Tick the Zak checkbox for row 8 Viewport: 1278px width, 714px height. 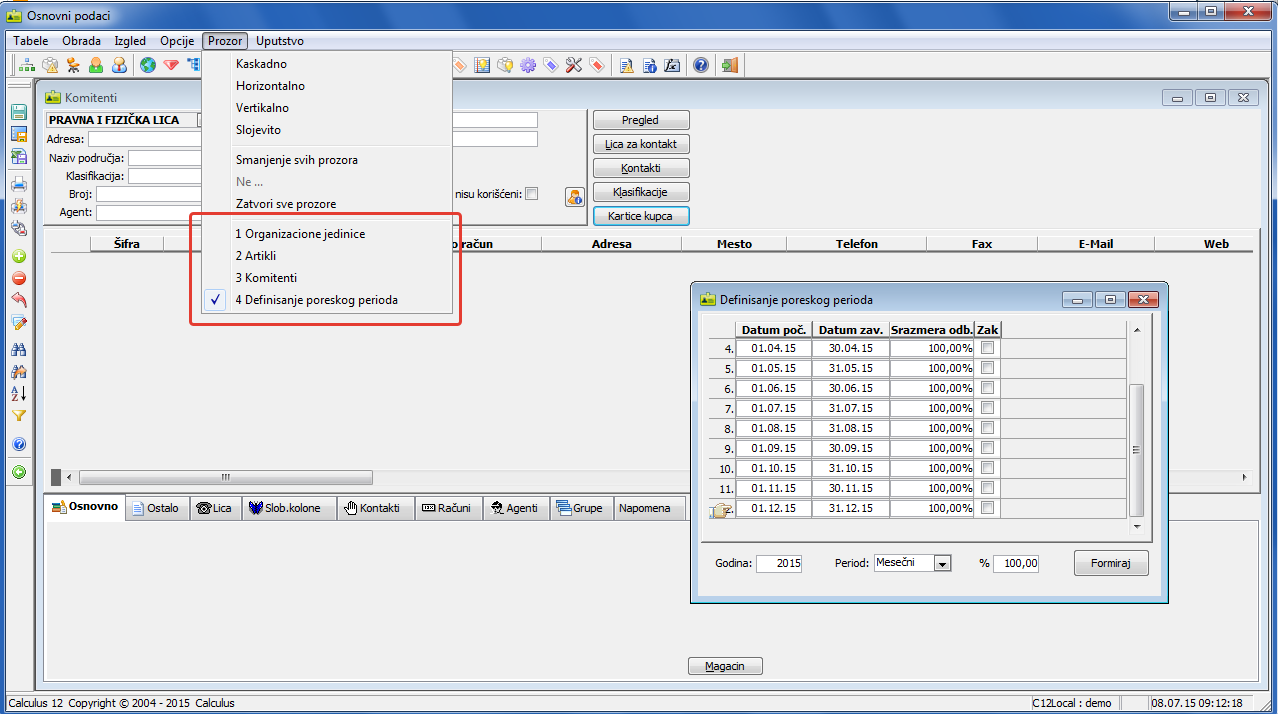987,428
